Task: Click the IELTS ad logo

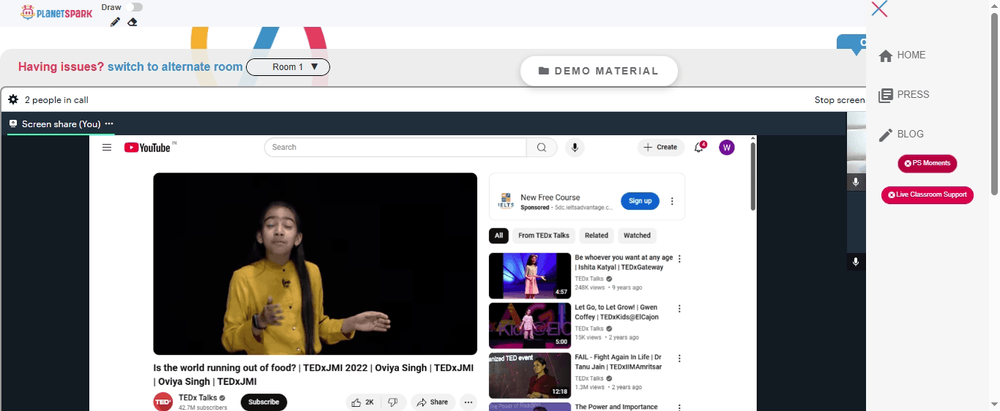Action: 506,201
